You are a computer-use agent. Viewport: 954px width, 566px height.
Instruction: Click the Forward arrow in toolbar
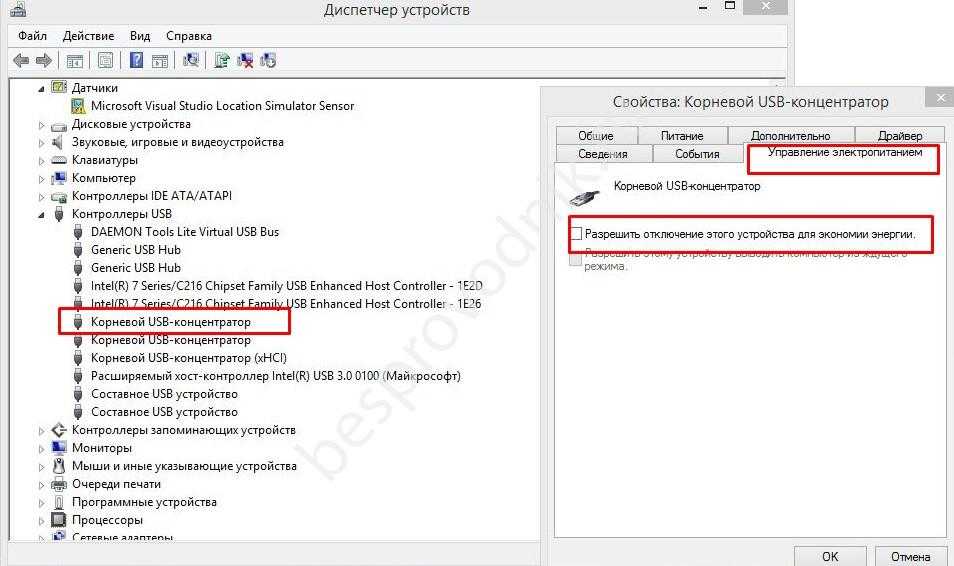(x=43, y=60)
